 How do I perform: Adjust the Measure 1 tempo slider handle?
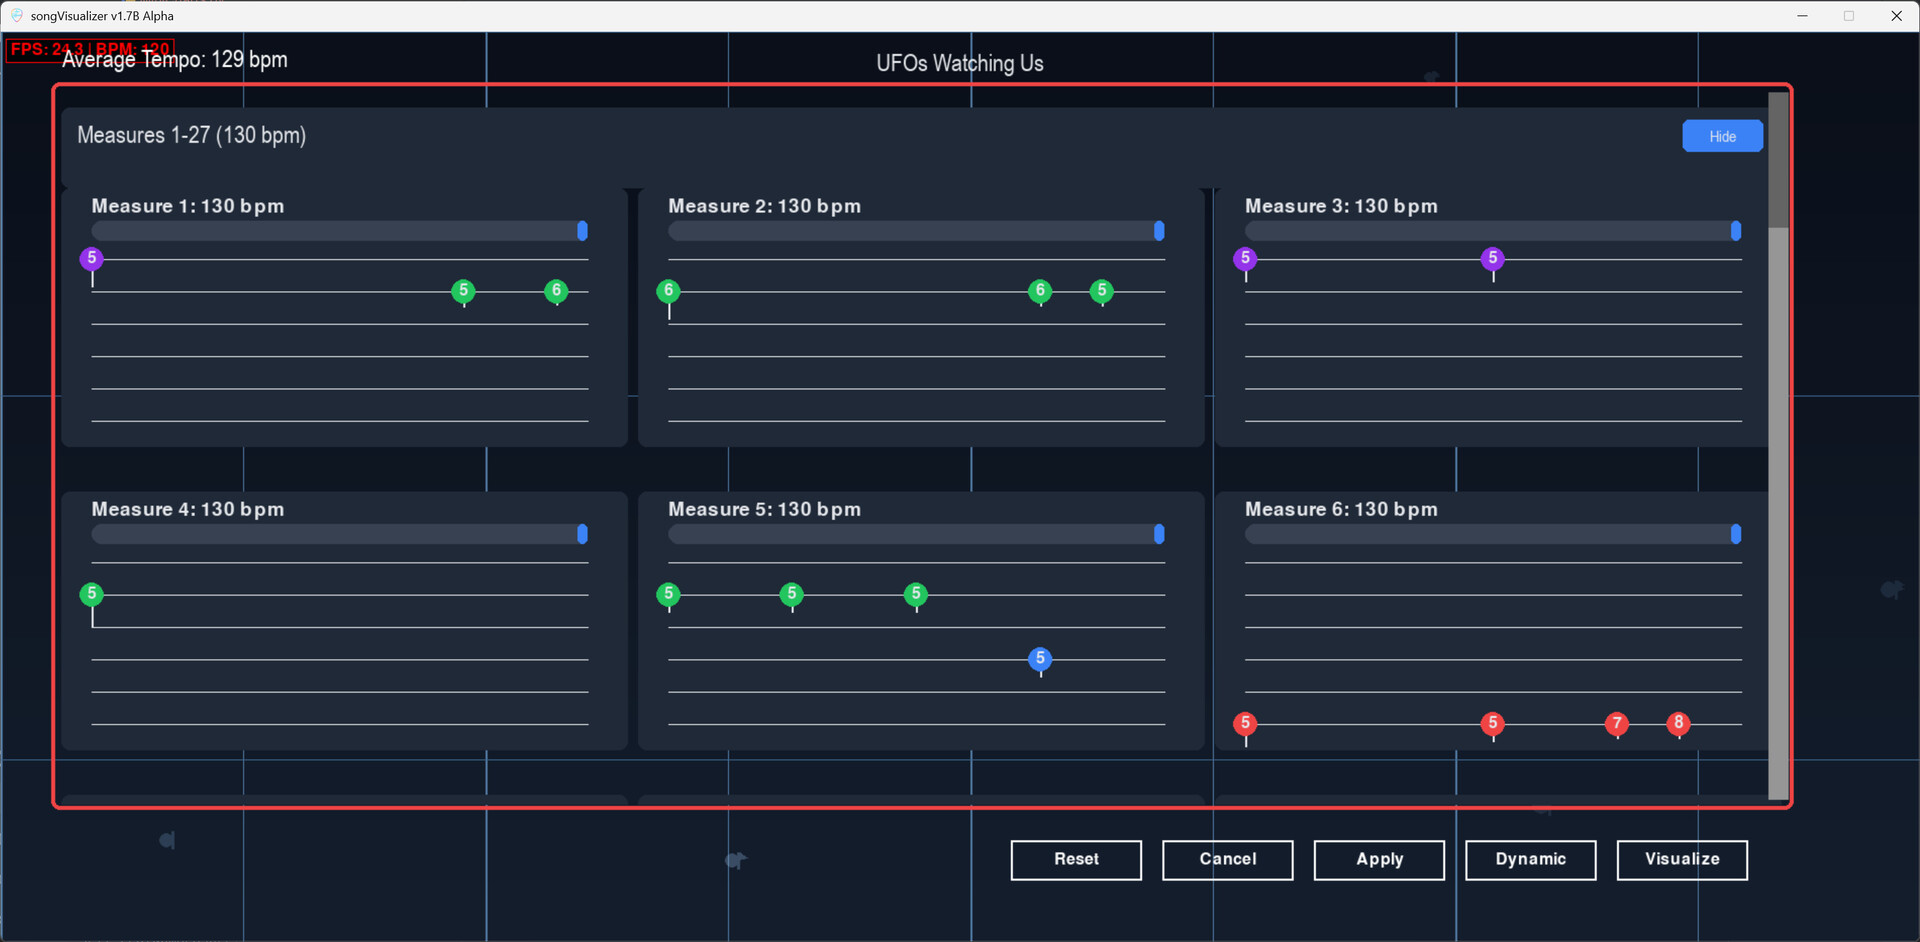581,231
